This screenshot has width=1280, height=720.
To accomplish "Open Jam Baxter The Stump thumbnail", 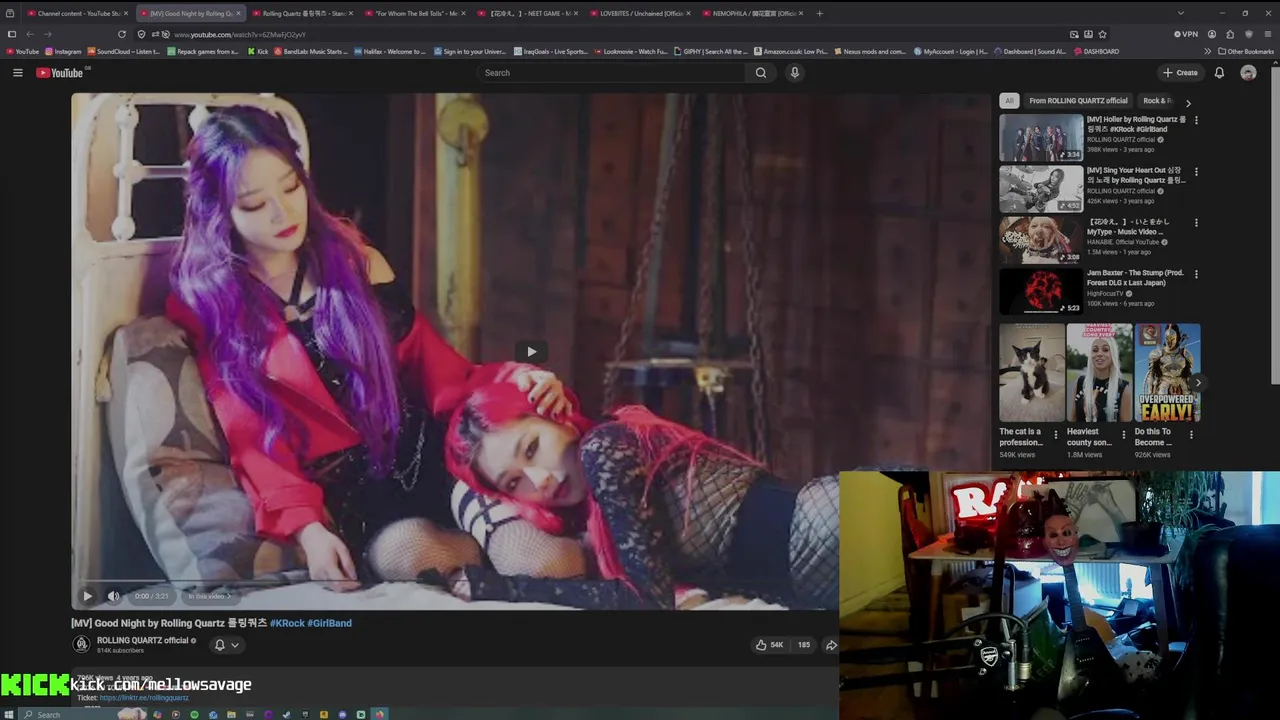I will [x=1041, y=291].
